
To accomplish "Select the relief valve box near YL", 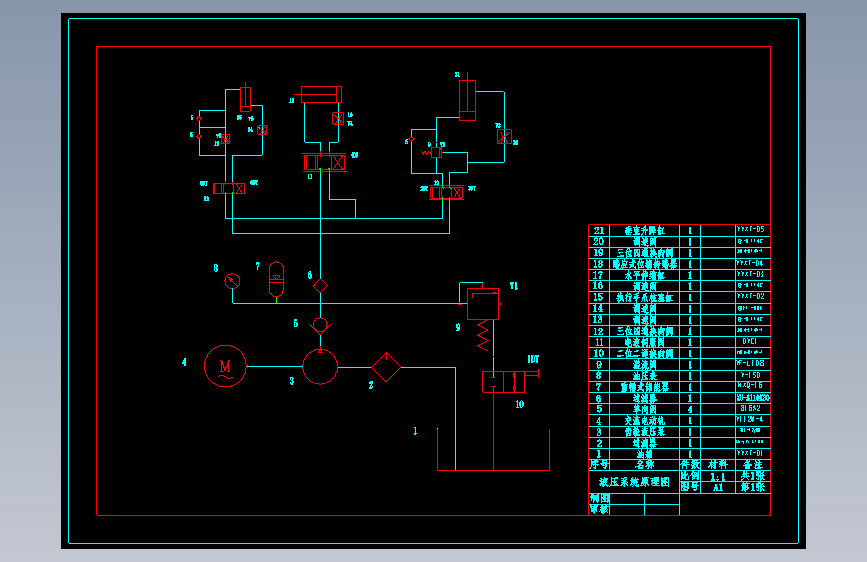I will pos(483,304).
